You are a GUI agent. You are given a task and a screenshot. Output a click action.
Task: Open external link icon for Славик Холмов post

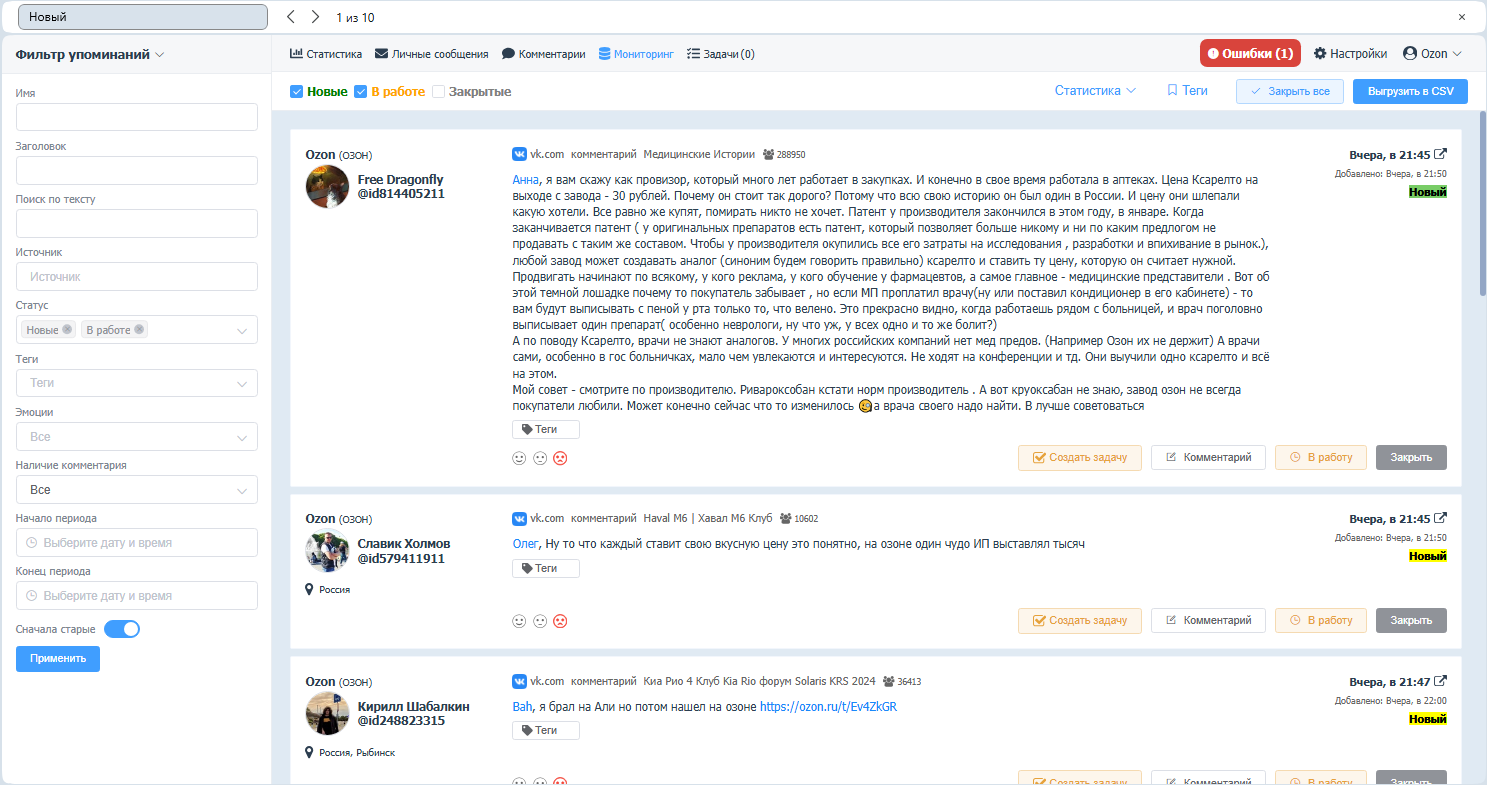click(x=1440, y=518)
